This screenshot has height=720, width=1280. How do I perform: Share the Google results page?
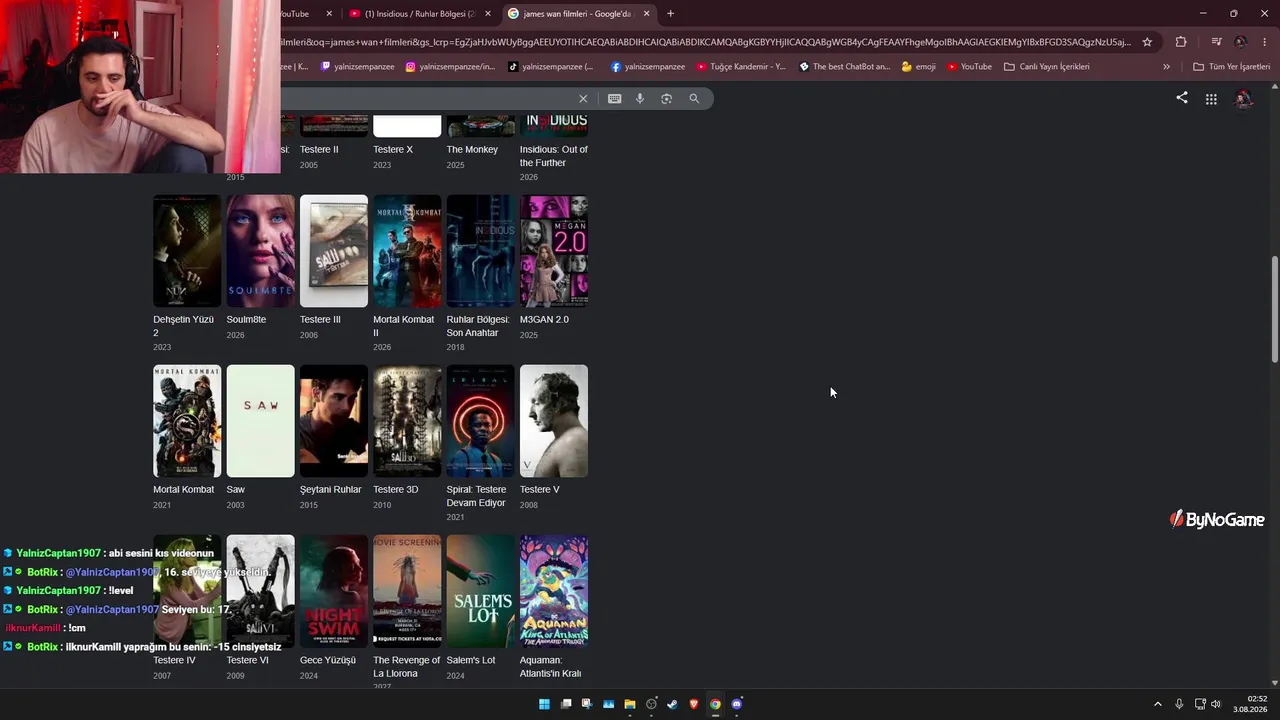click(1182, 98)
